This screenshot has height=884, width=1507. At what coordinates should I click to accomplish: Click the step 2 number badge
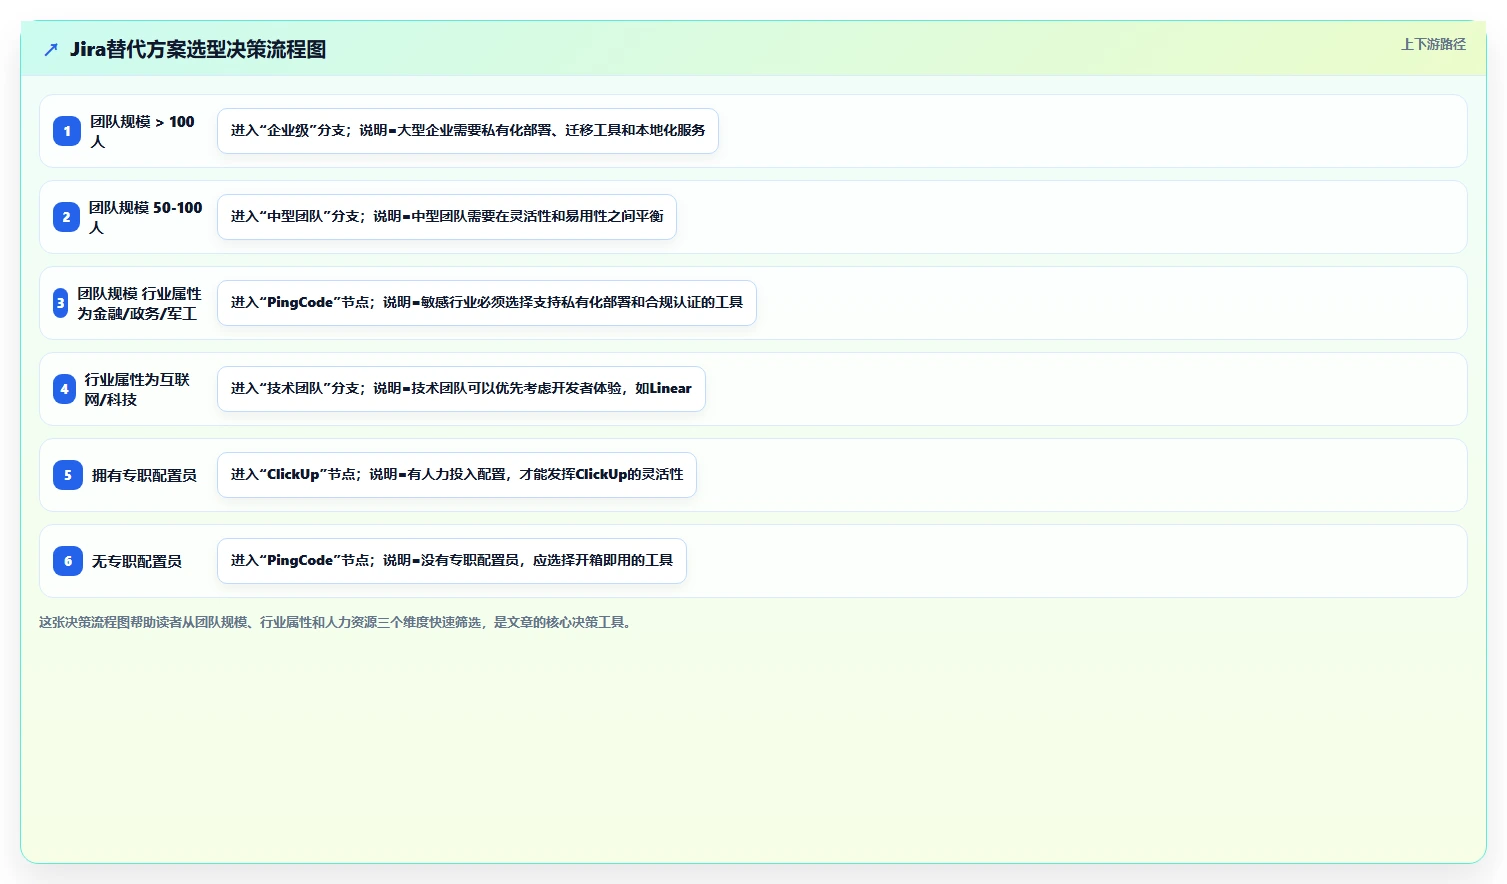(x=66, y=217)
